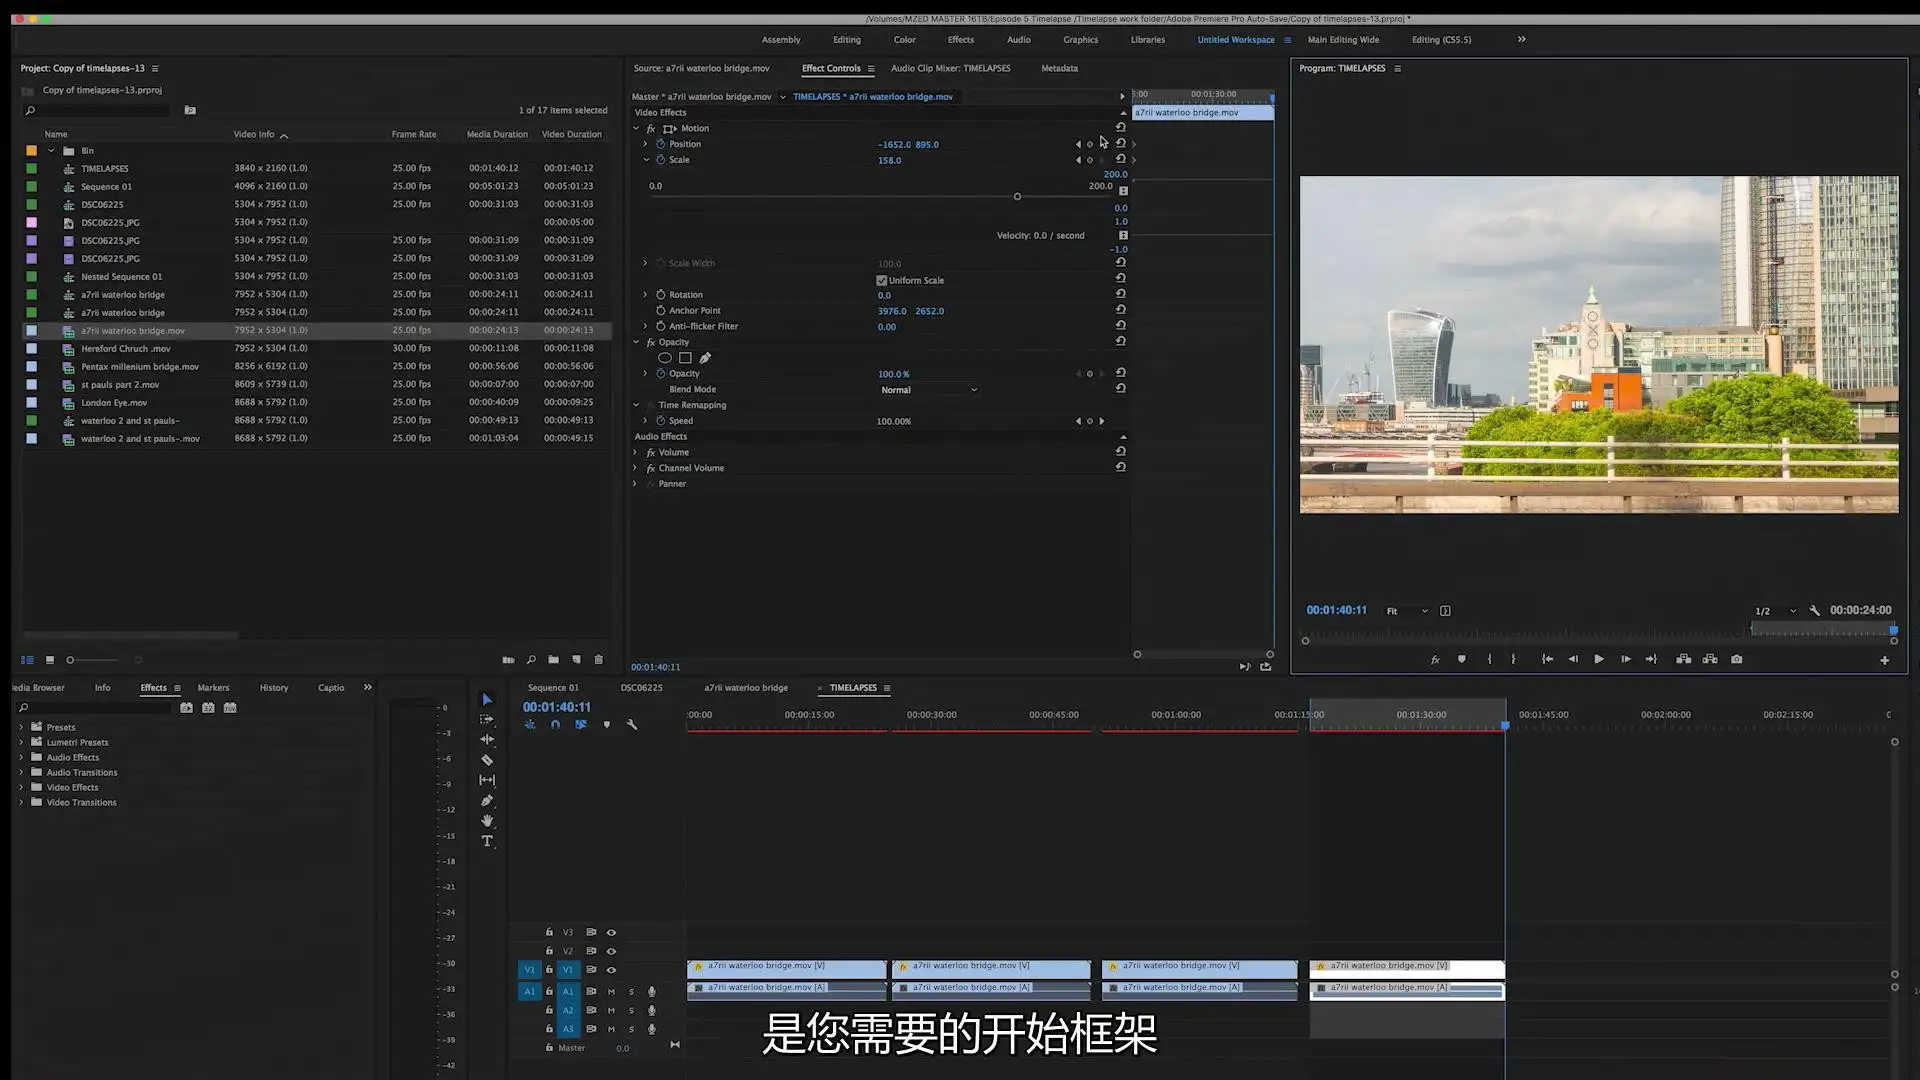This screenshot has width=1920, height=1080.
Task: Open the Blend Mode Normal dropdown
Action: 929,390
